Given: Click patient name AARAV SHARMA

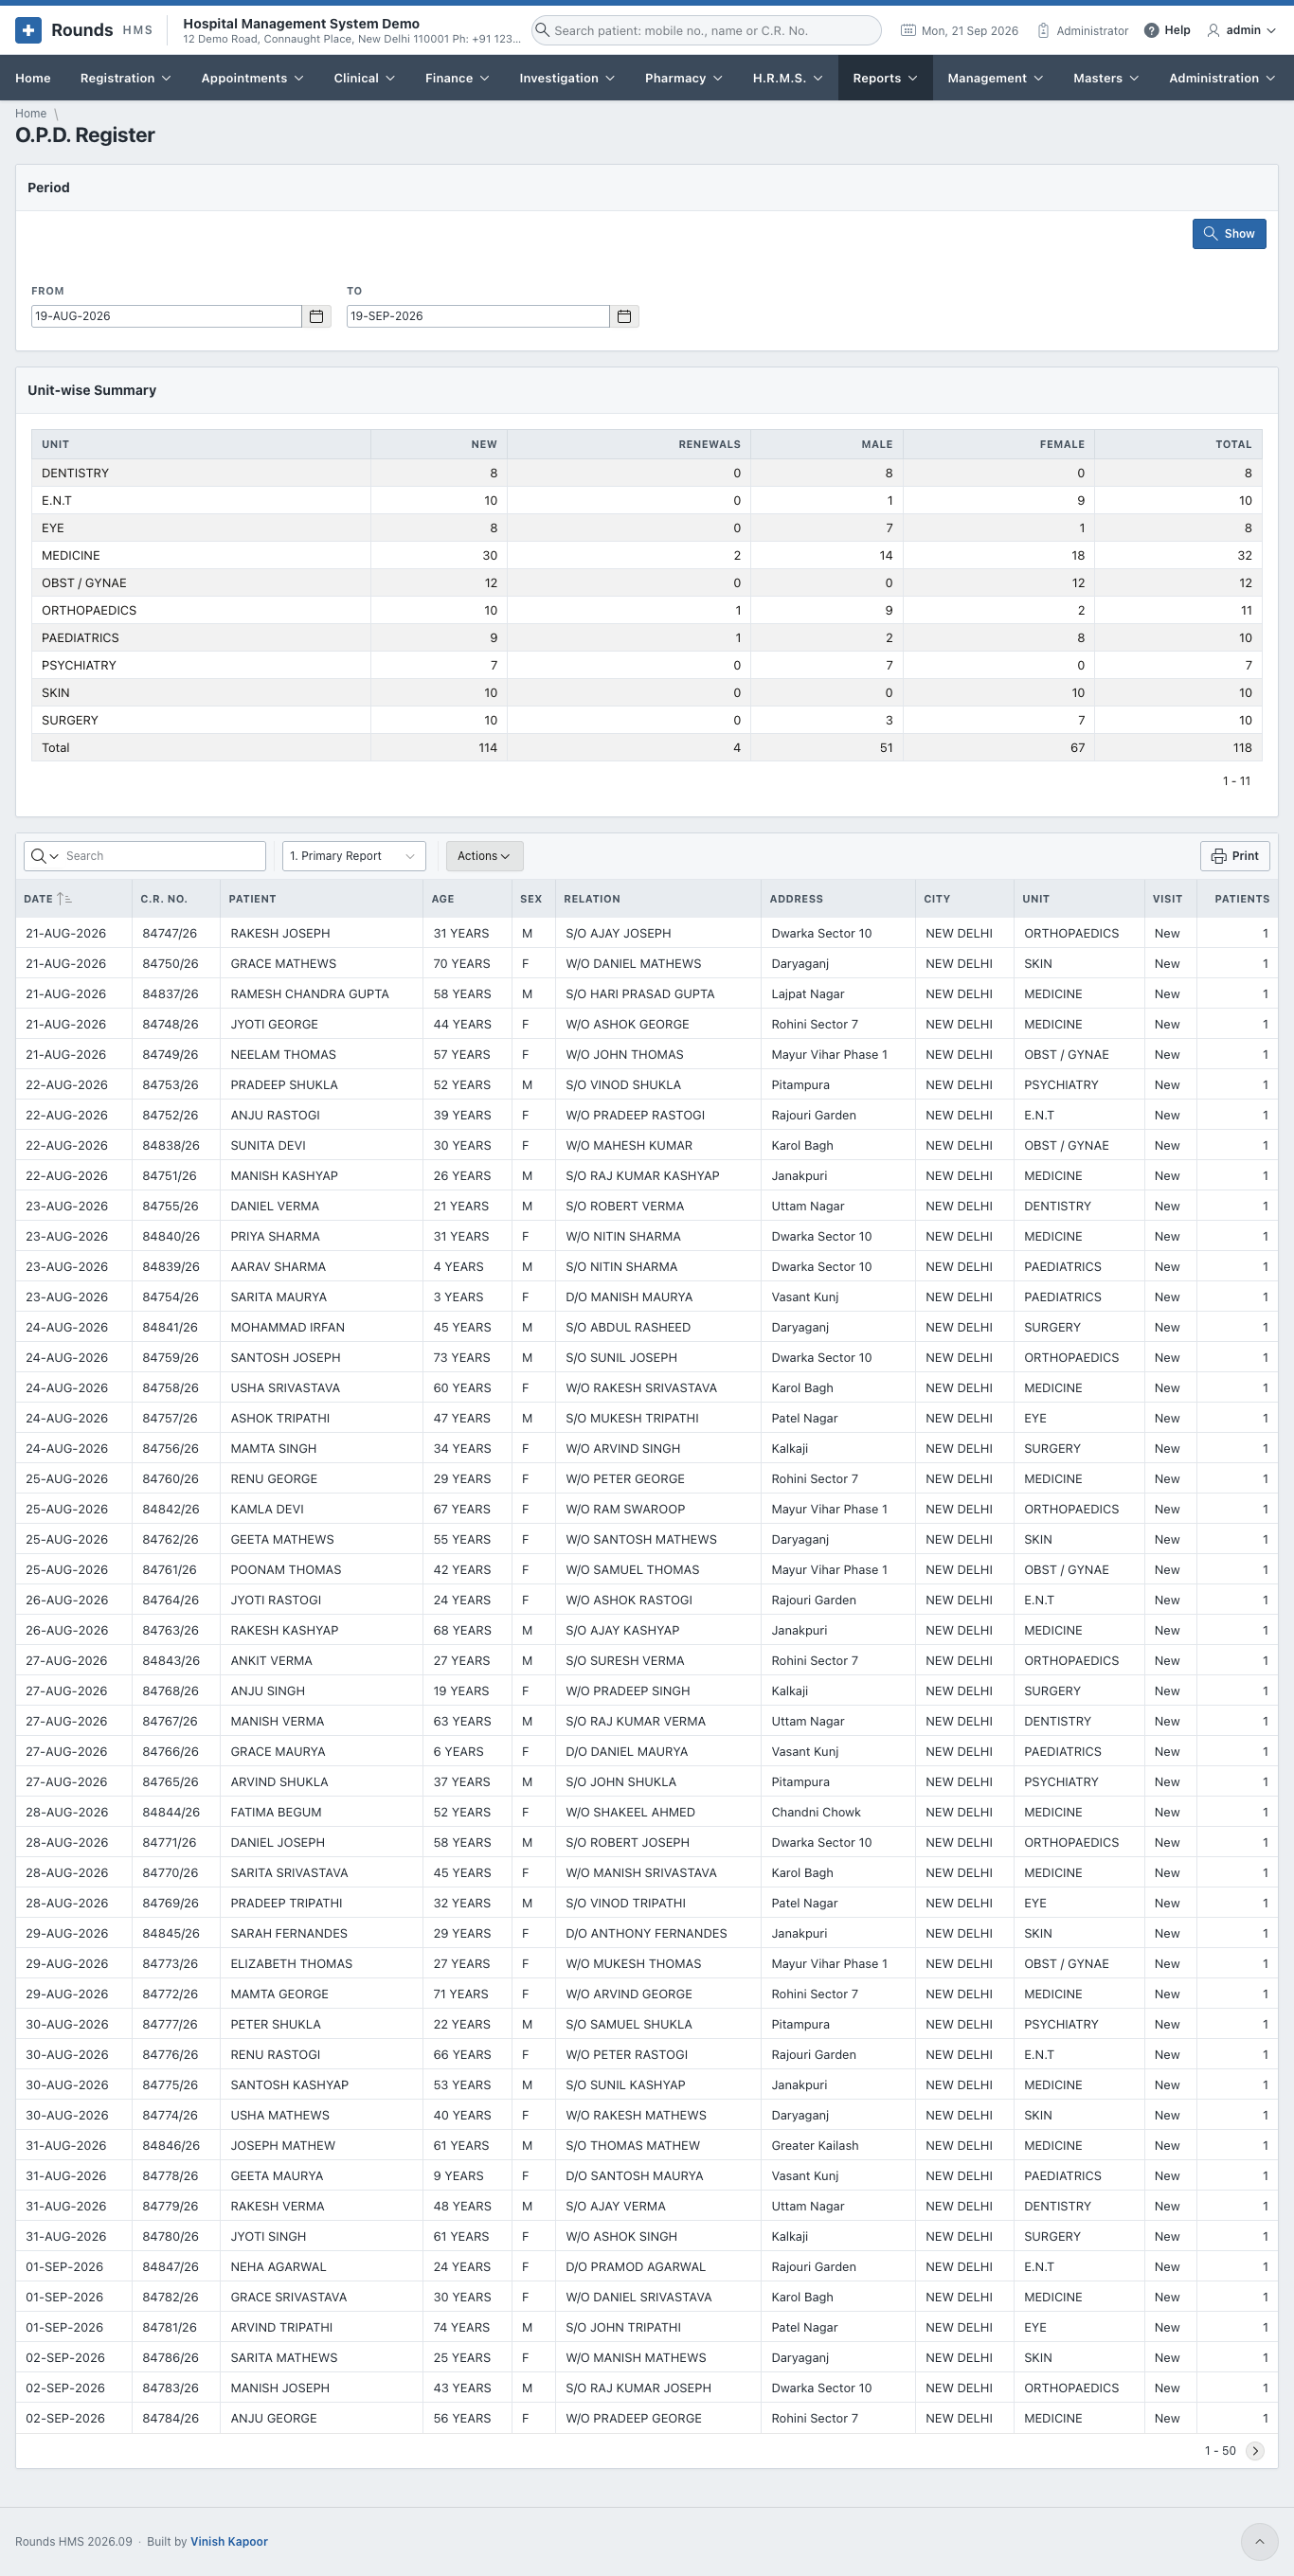Looking at the screenshot, I should pos(278,1267).
